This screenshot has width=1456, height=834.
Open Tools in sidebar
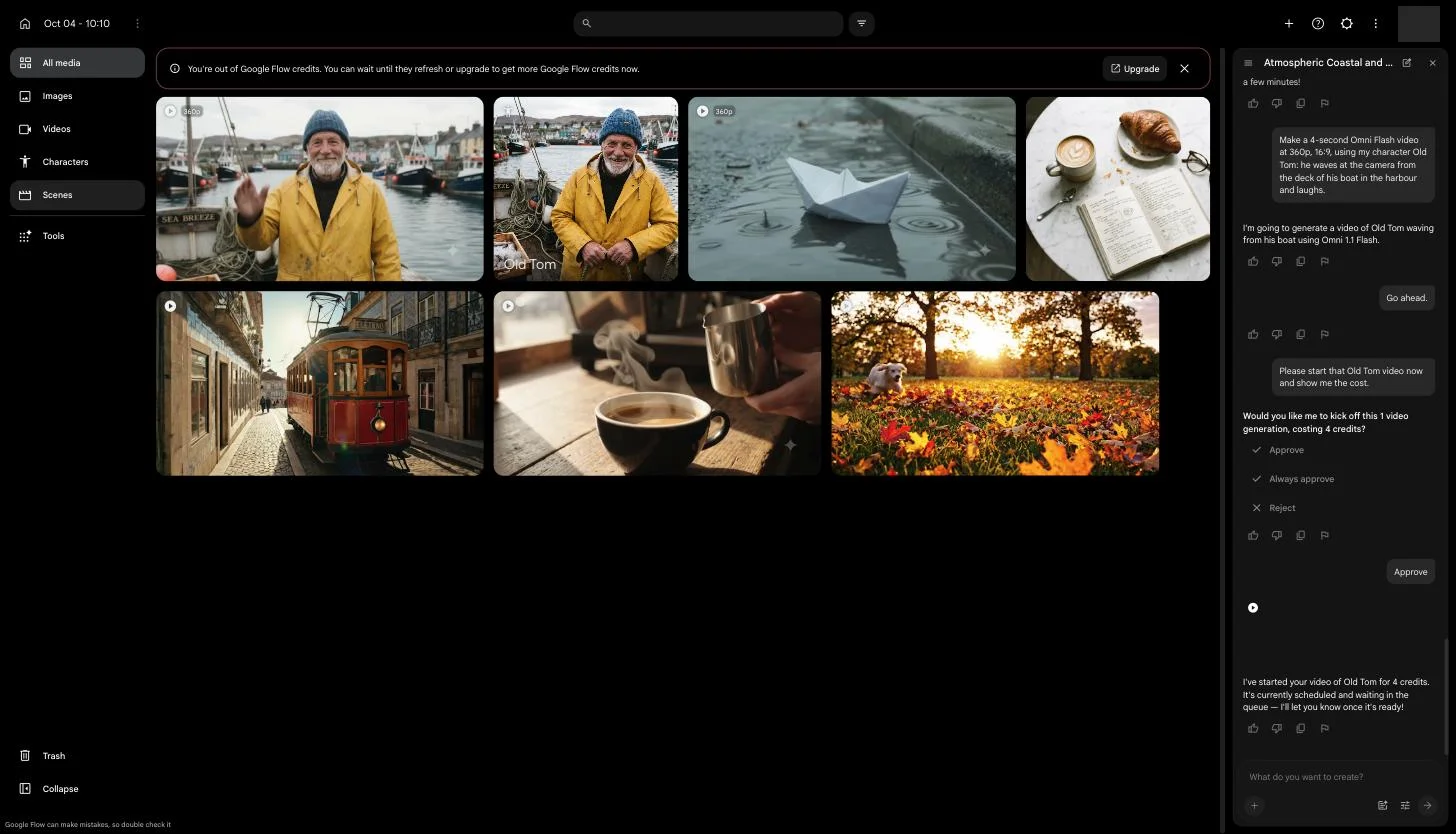(x=77, y=236)
